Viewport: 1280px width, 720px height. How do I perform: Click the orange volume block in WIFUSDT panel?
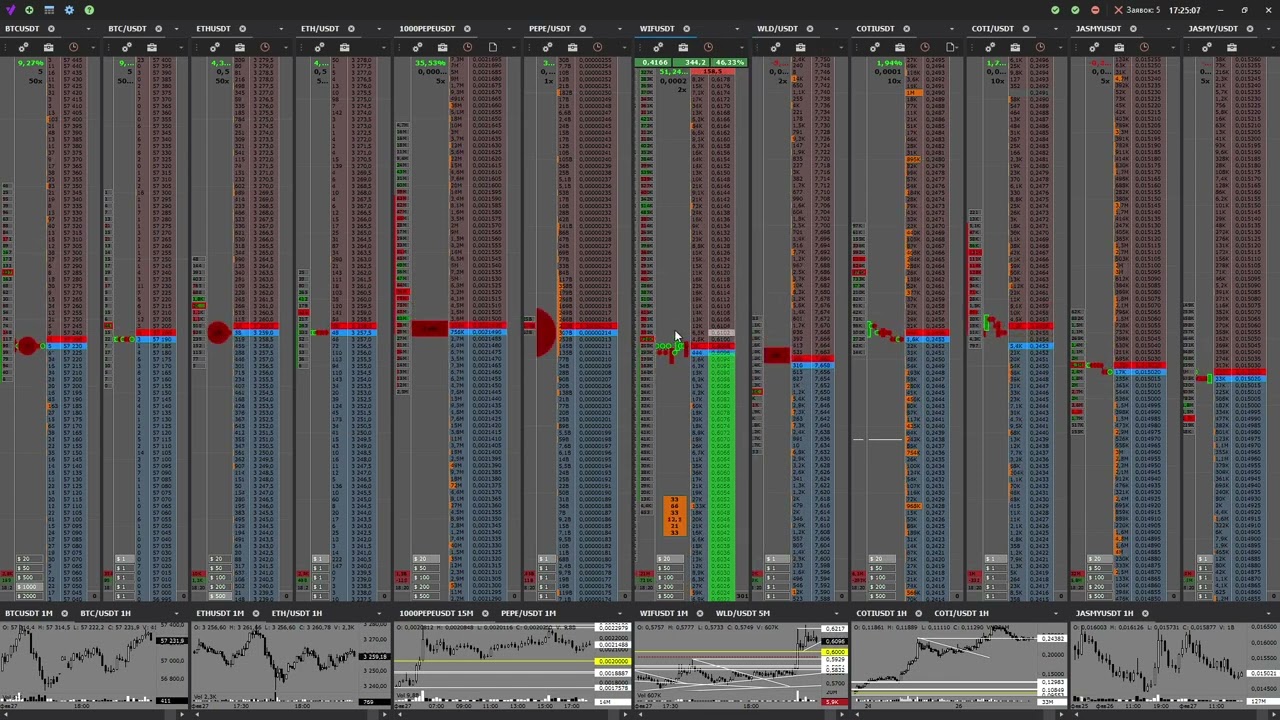pyautogui.click(x=674, y=515)
